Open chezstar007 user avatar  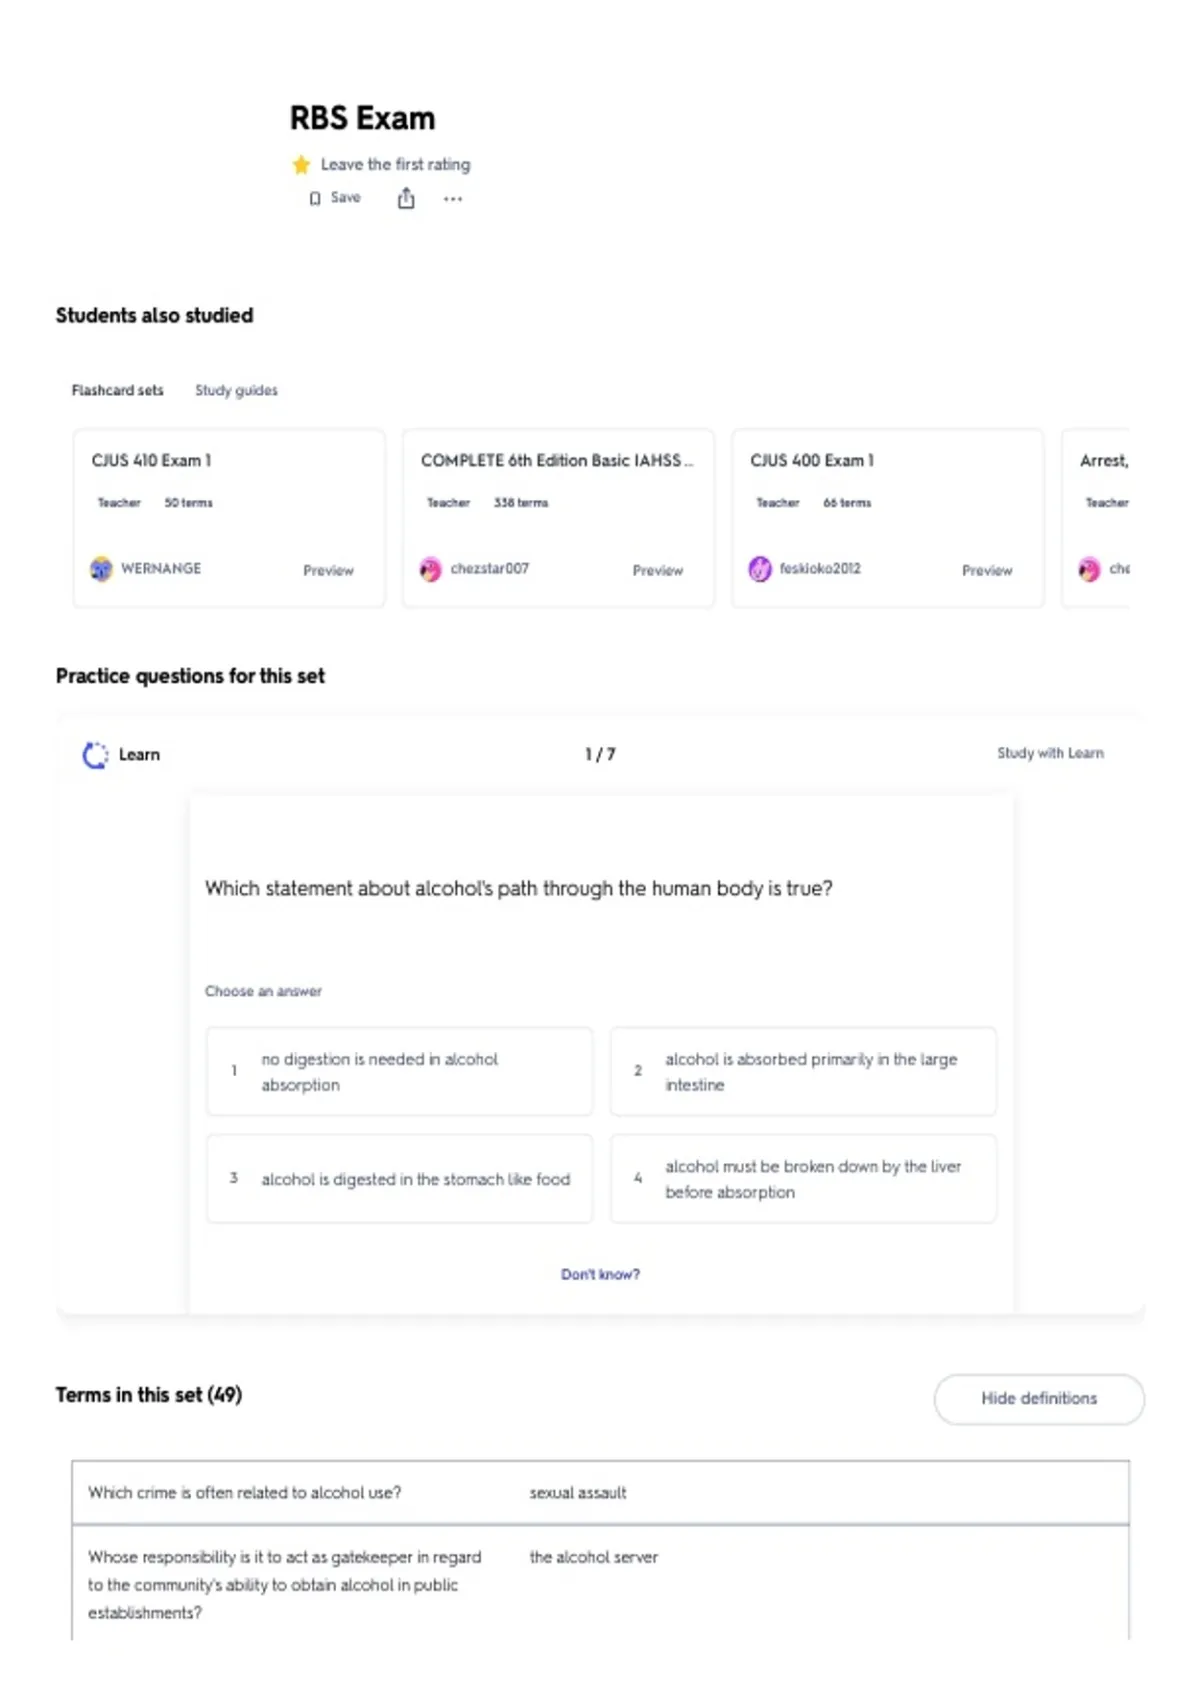(x=431, y=569)
